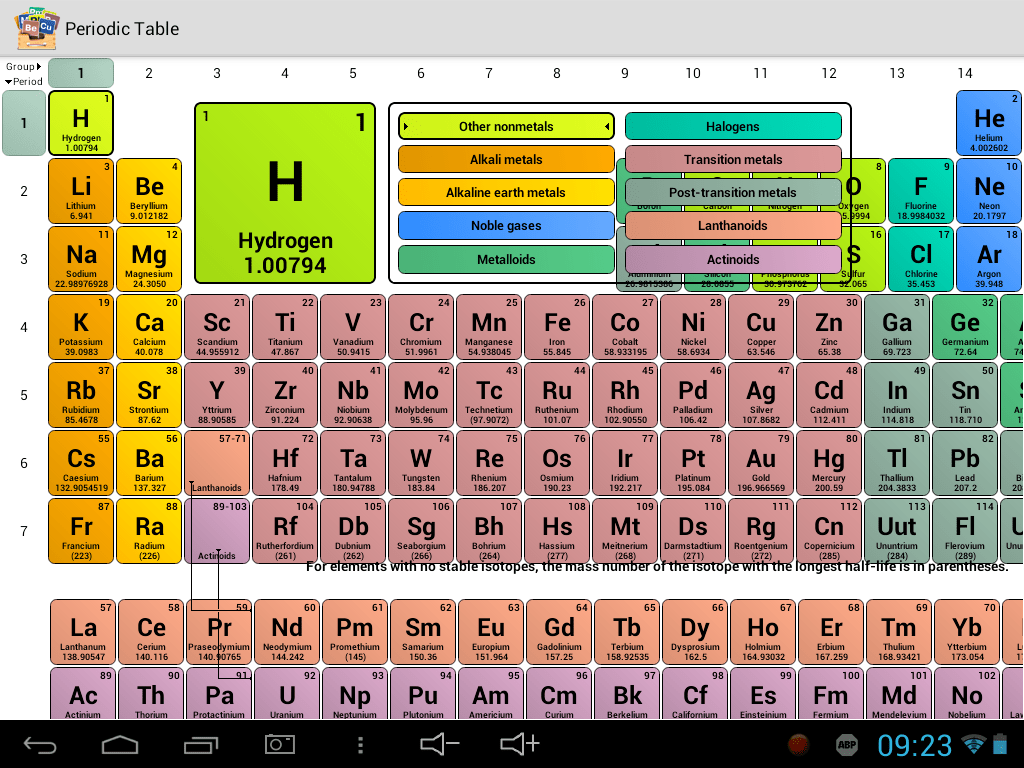Select the Uranium element cell
This screenshot has height=768, width=1024.
pyautogui.click(x=287, y=694)
